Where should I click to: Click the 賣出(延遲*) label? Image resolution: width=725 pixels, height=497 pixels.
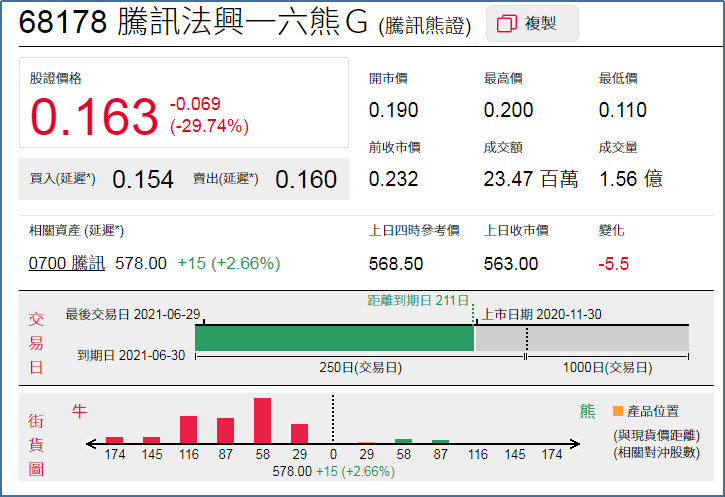pos(226,178)
